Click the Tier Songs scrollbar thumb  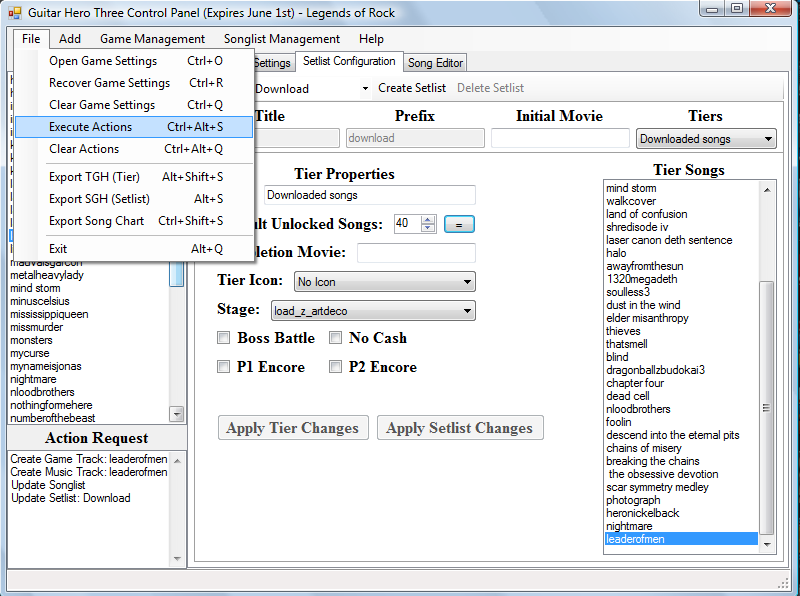[x=766, y=408]
